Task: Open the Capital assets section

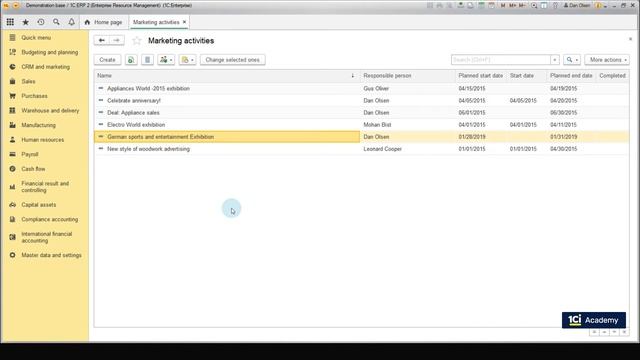Action: (38, 205)
